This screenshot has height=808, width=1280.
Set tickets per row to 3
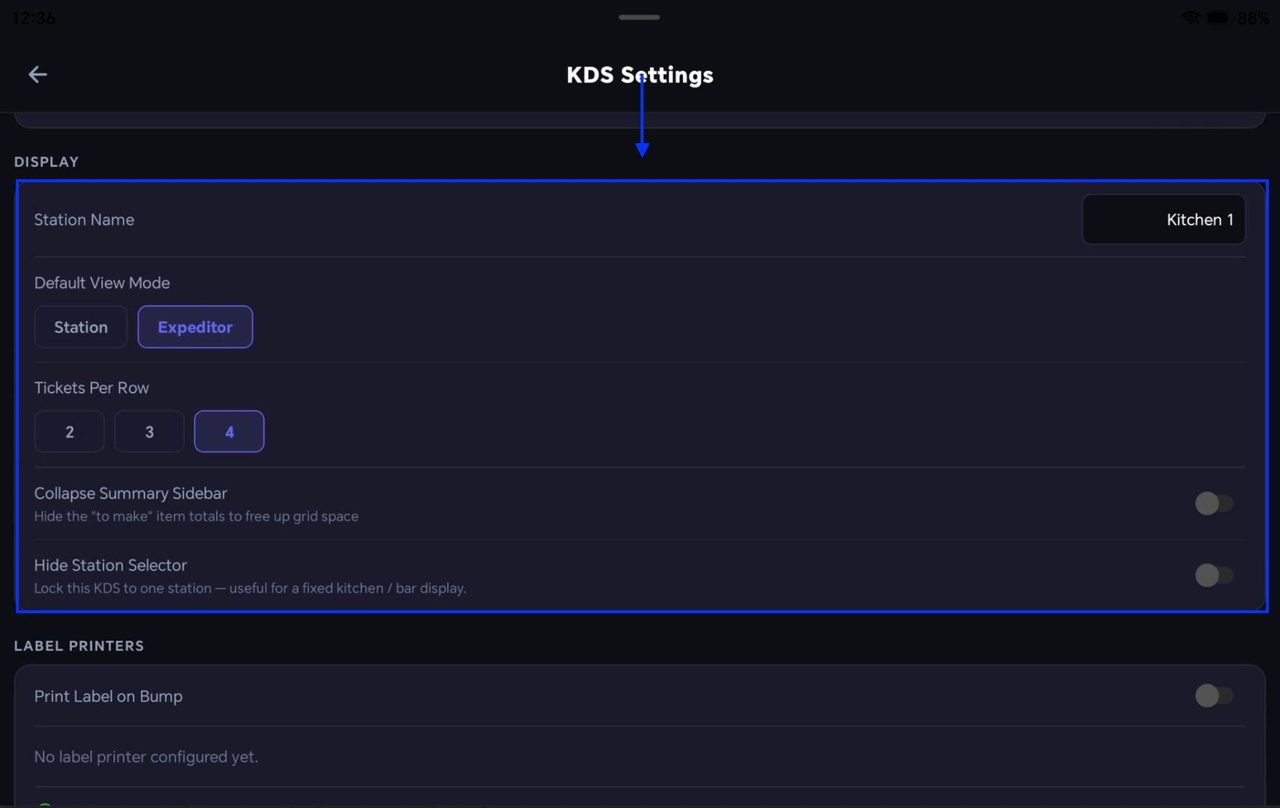(x=149, y=432)
